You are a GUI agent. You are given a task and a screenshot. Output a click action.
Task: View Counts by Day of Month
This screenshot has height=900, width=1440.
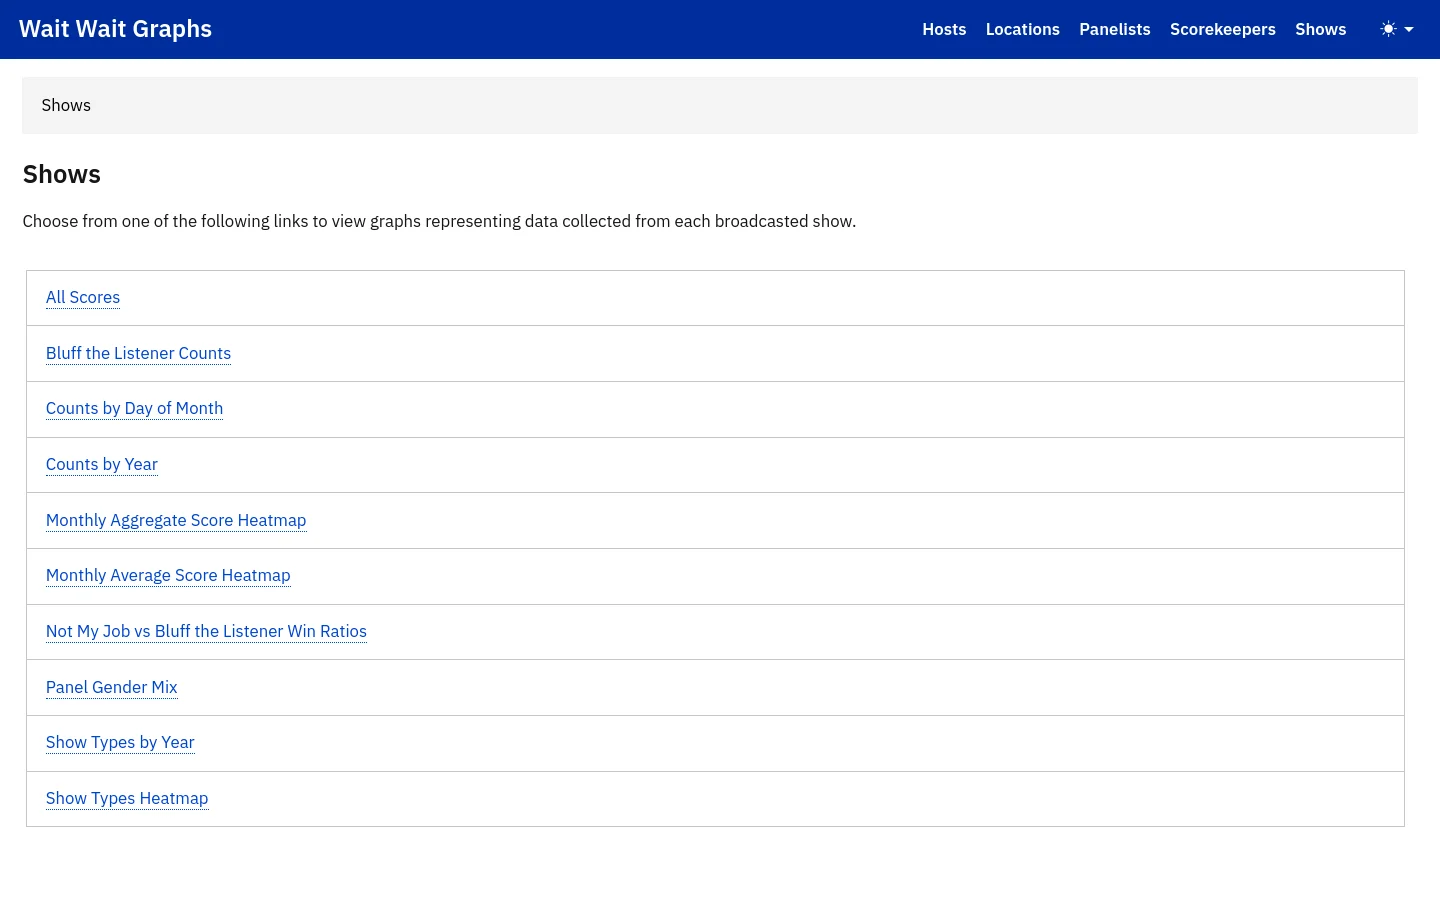(134, 408)
